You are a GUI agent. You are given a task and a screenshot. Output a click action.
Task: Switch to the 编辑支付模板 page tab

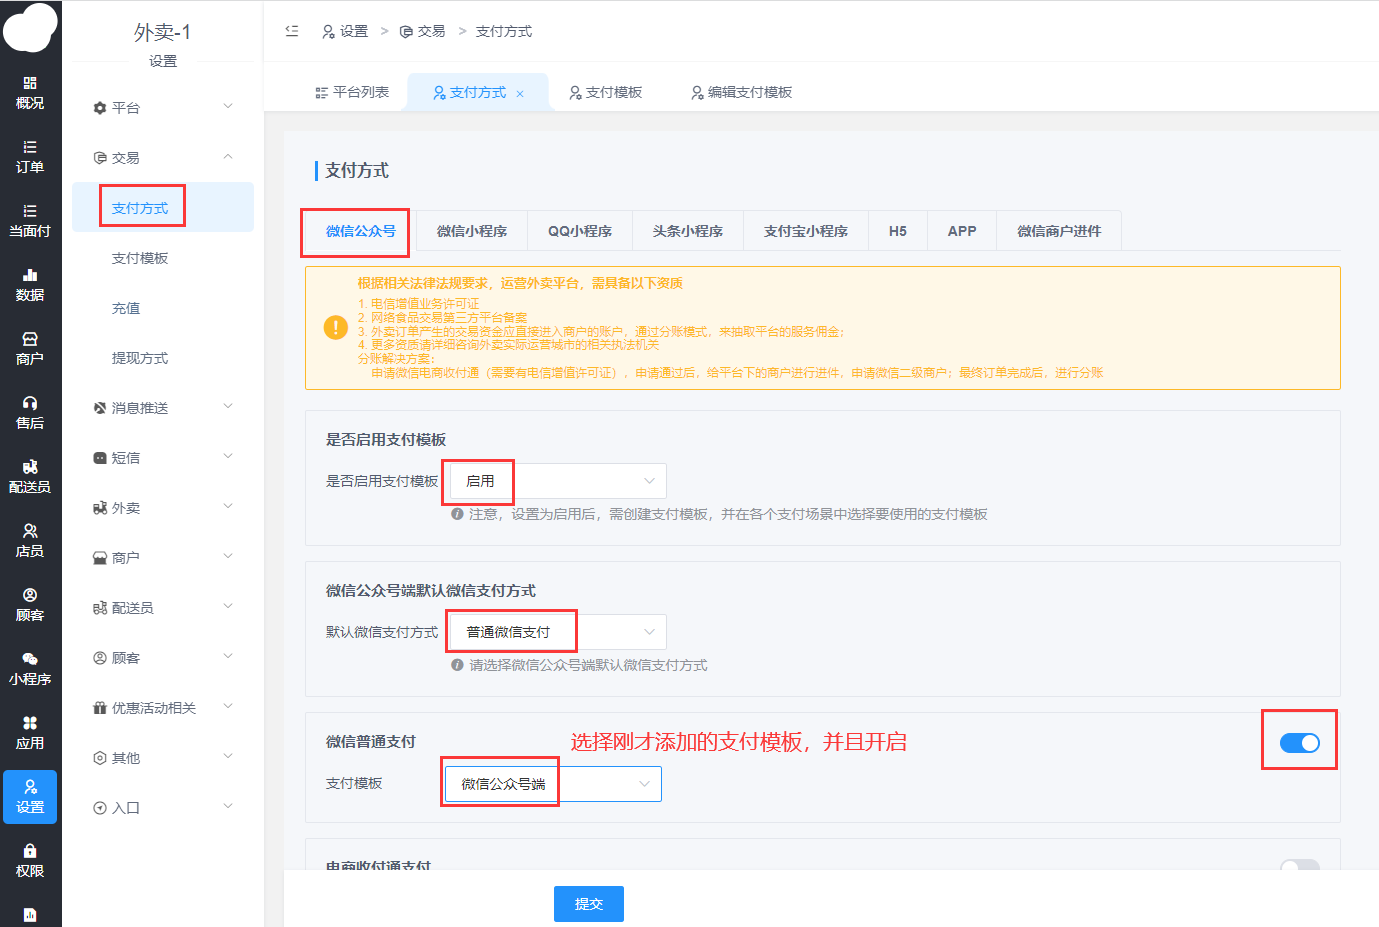coord(741,92)
